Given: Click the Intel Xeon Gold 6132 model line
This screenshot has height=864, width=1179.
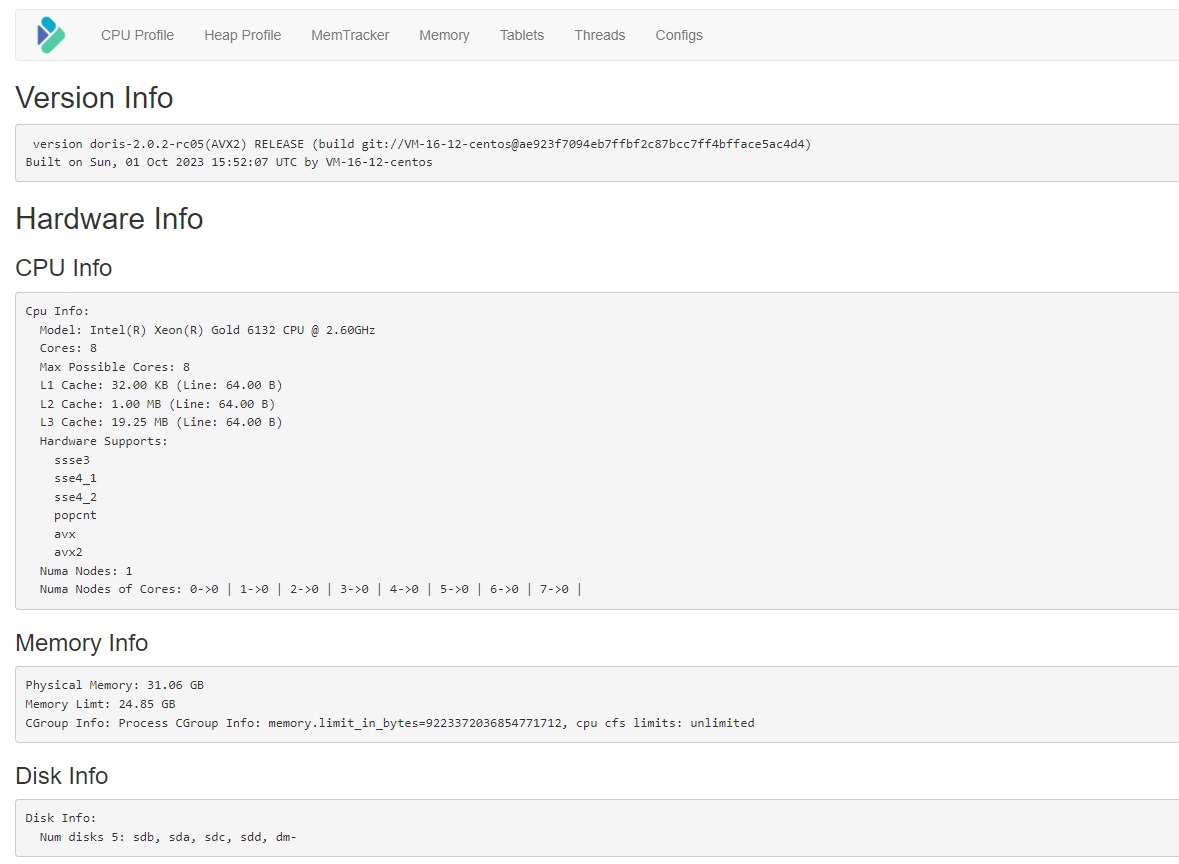Looking at the screenshot, I should coord(207,330).
